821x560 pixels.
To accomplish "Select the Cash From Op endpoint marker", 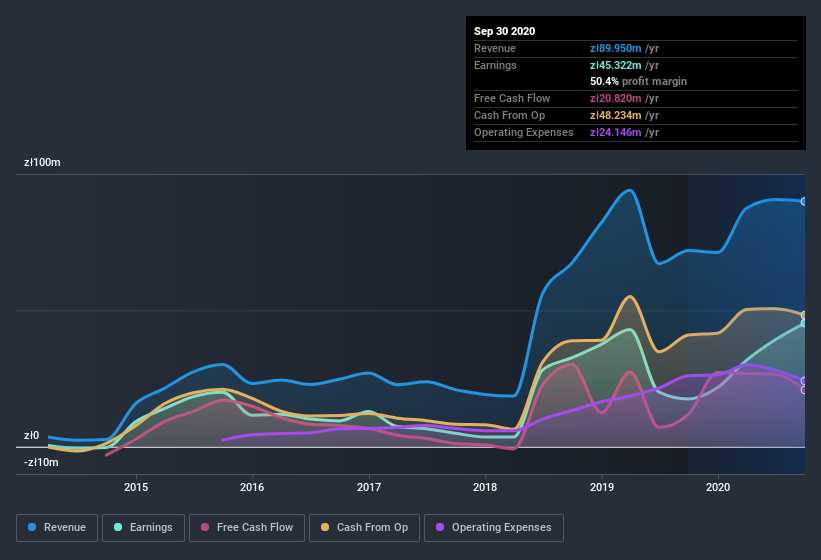I will click(x=804, y=315).
